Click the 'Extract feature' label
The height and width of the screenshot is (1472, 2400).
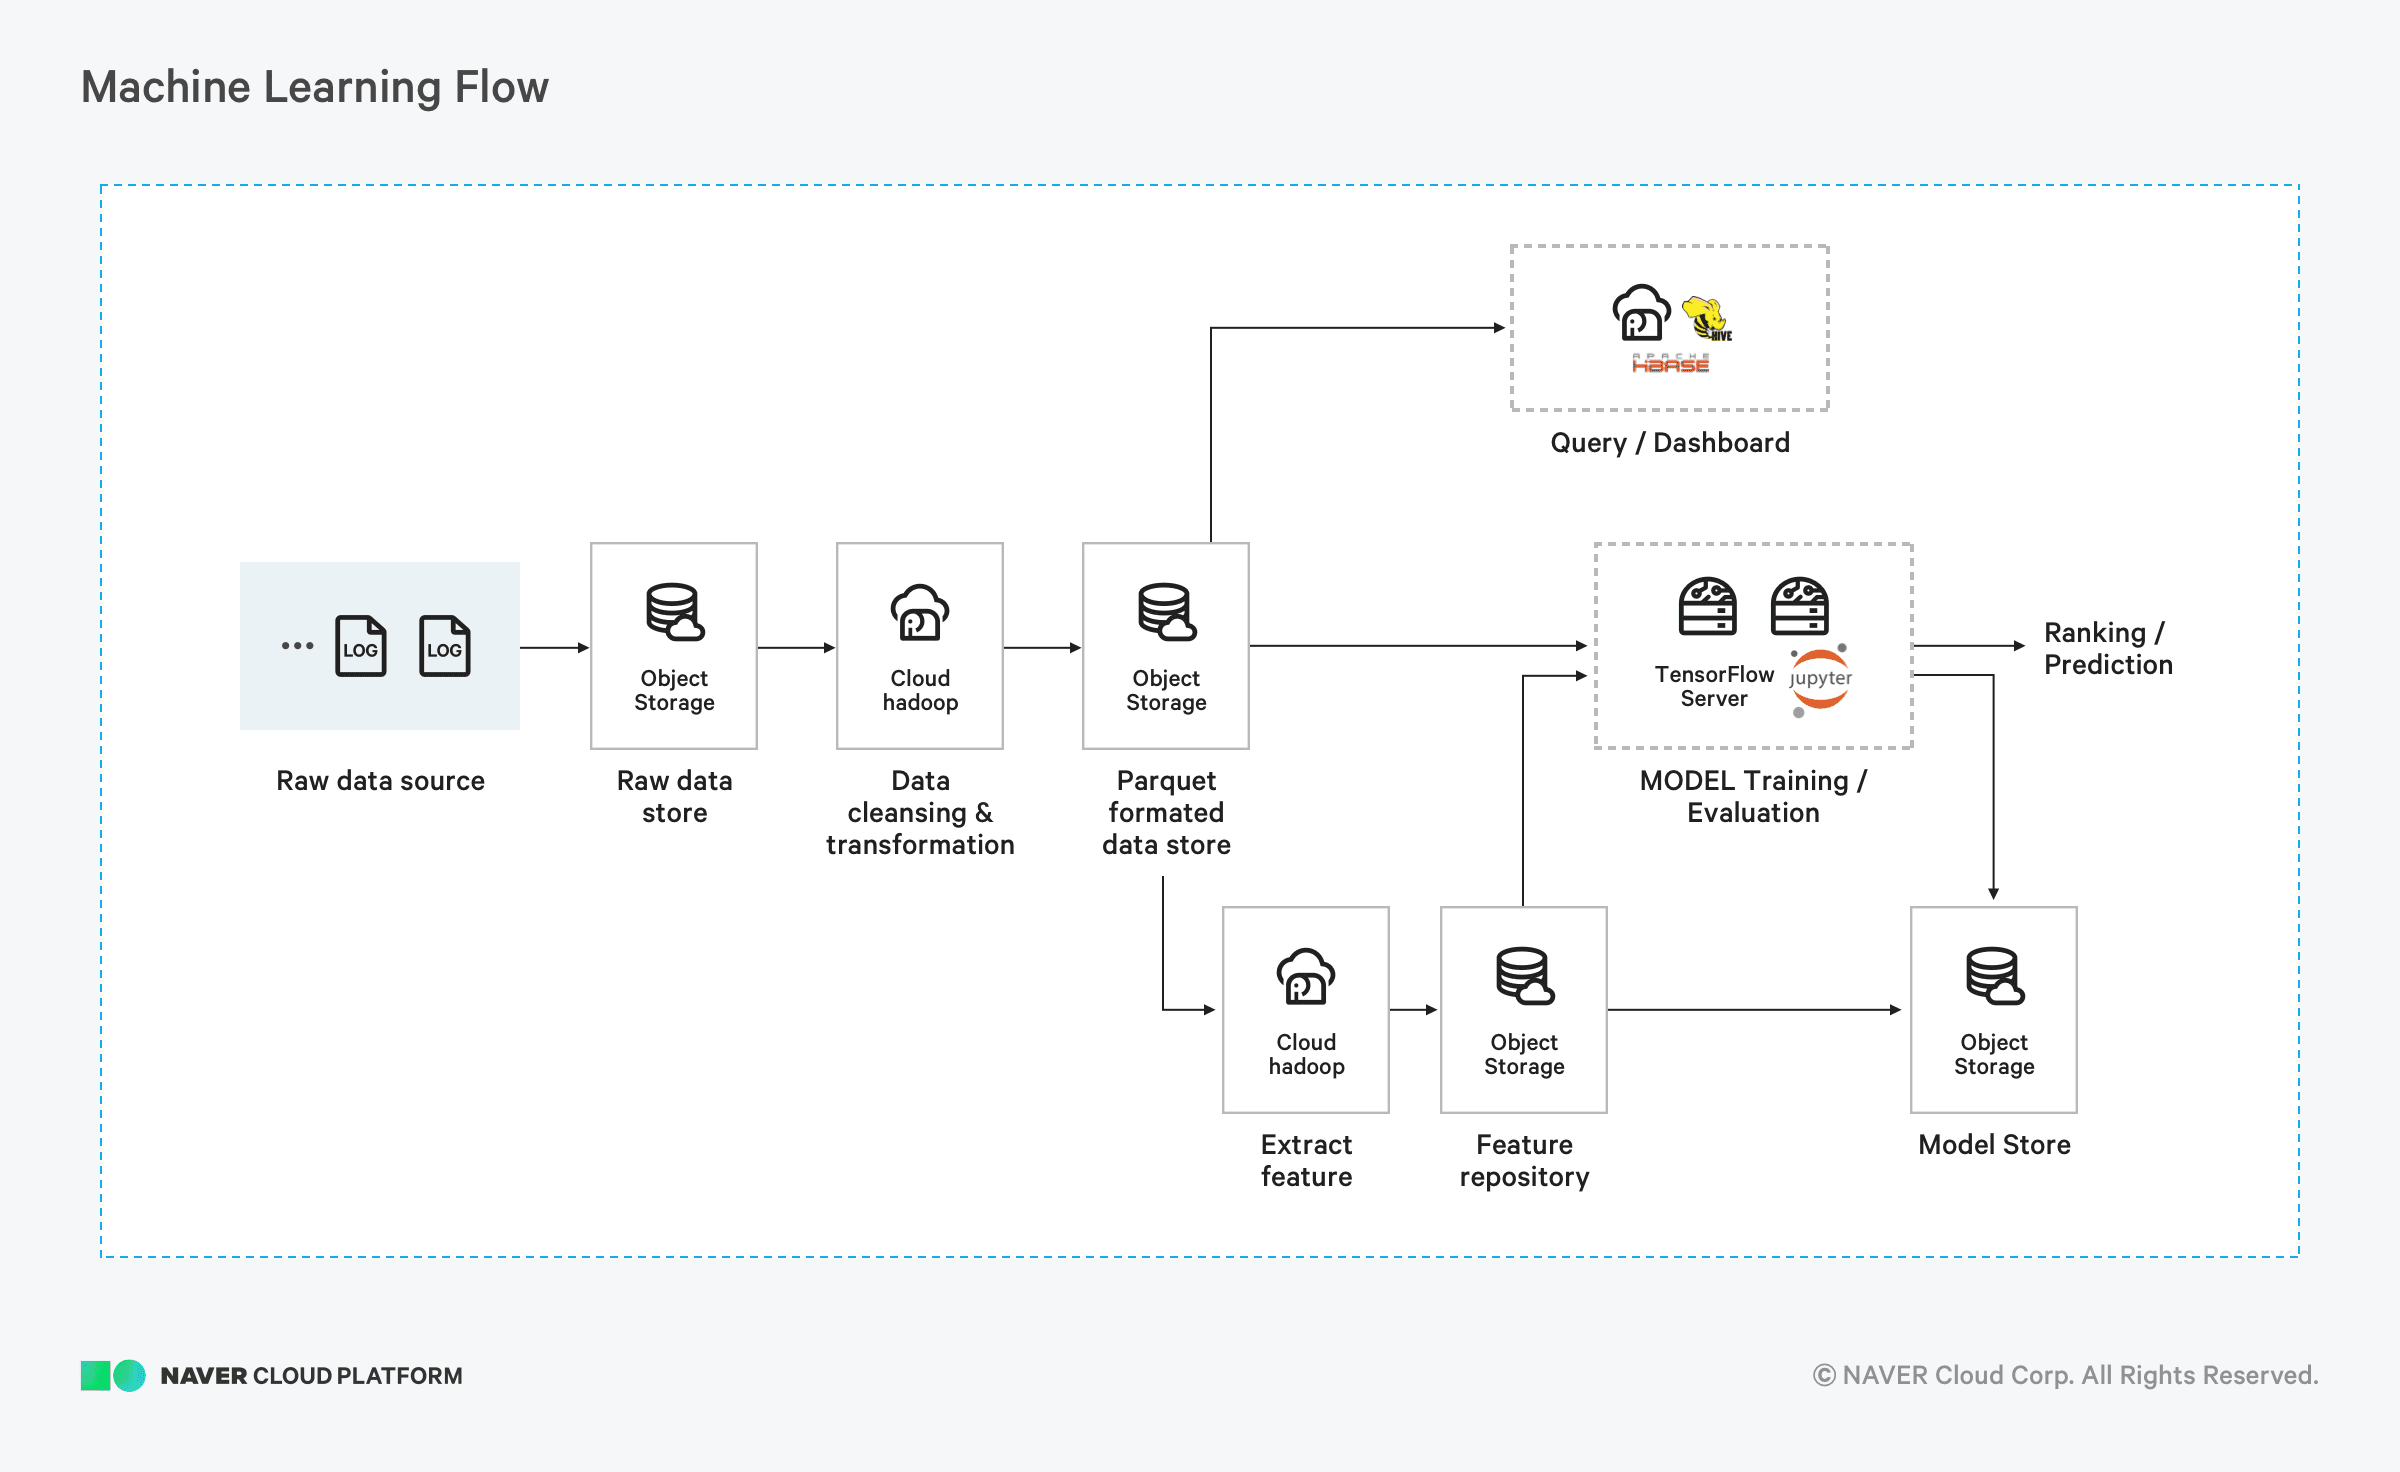1306,1161
